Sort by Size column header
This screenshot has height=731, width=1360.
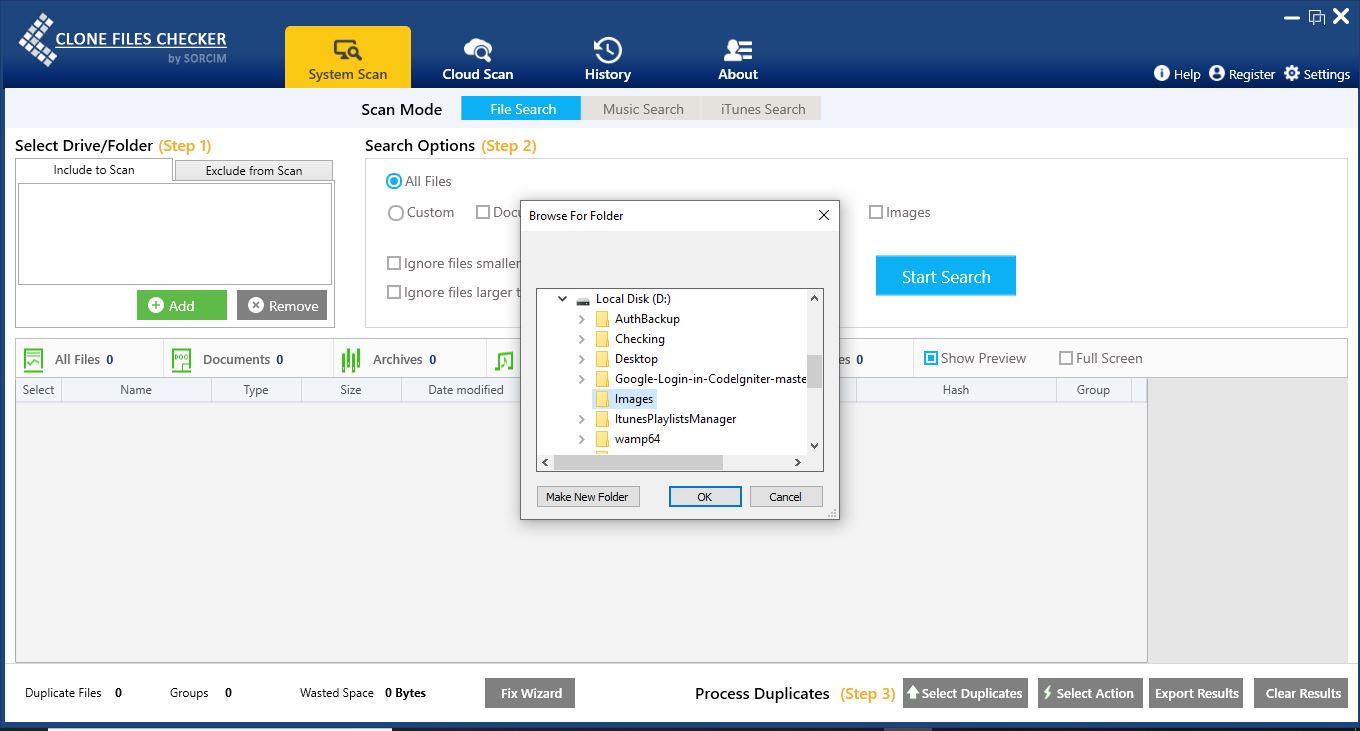point(351,390)
